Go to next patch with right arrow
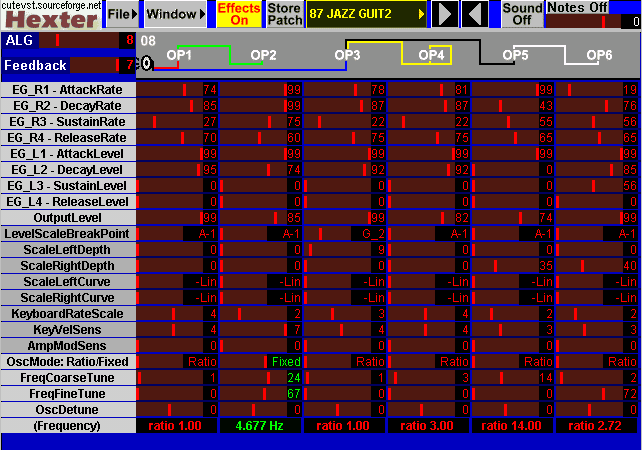The image size is (642, 450). [x=445, y=14]
